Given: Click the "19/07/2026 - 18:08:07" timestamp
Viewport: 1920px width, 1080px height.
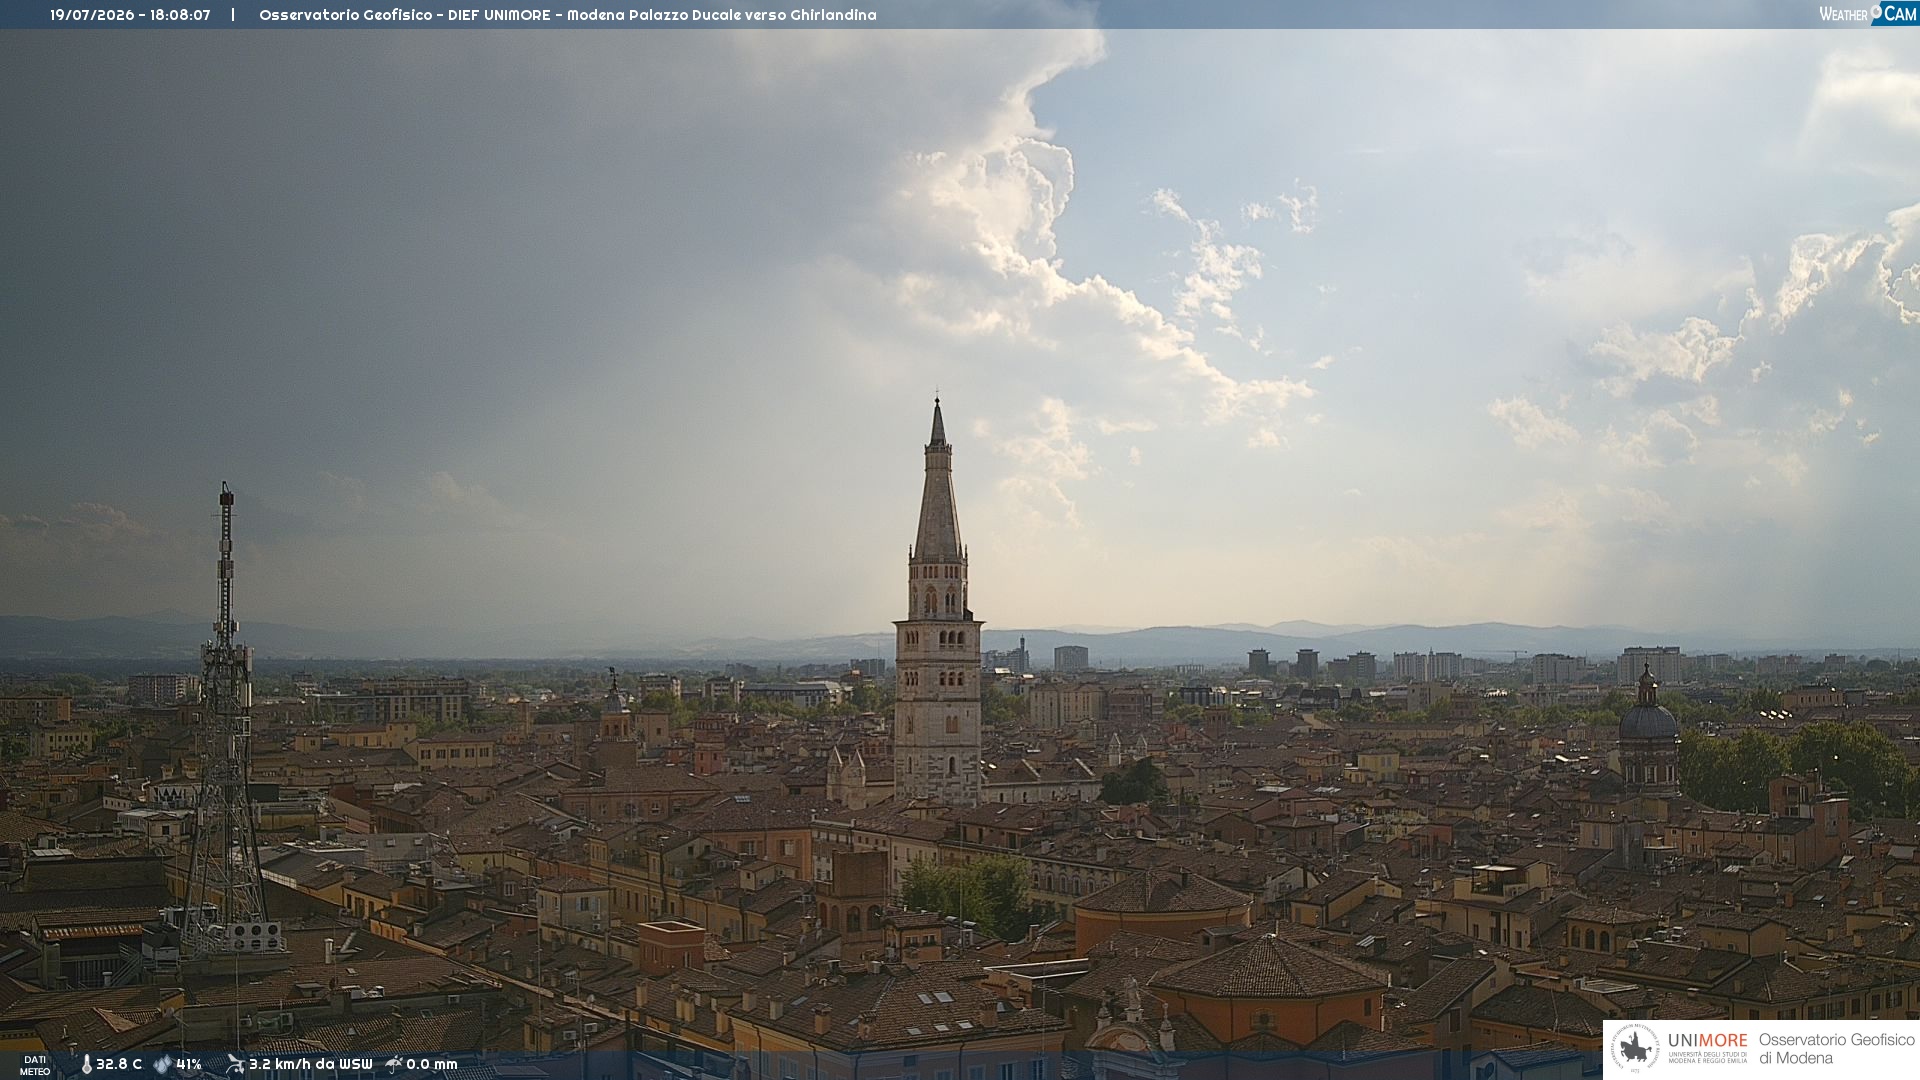Looking at the screenshot, I should 130,15.
